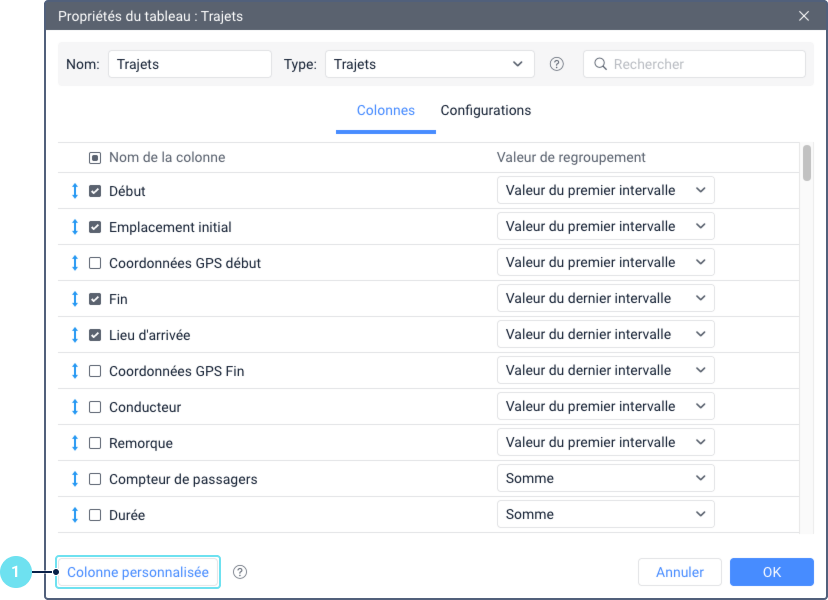The width and height of the screenshot is (828, 600).
Task: Uncheck the Lieu d'arrivée checkbox
Action: tap(95, 335)
